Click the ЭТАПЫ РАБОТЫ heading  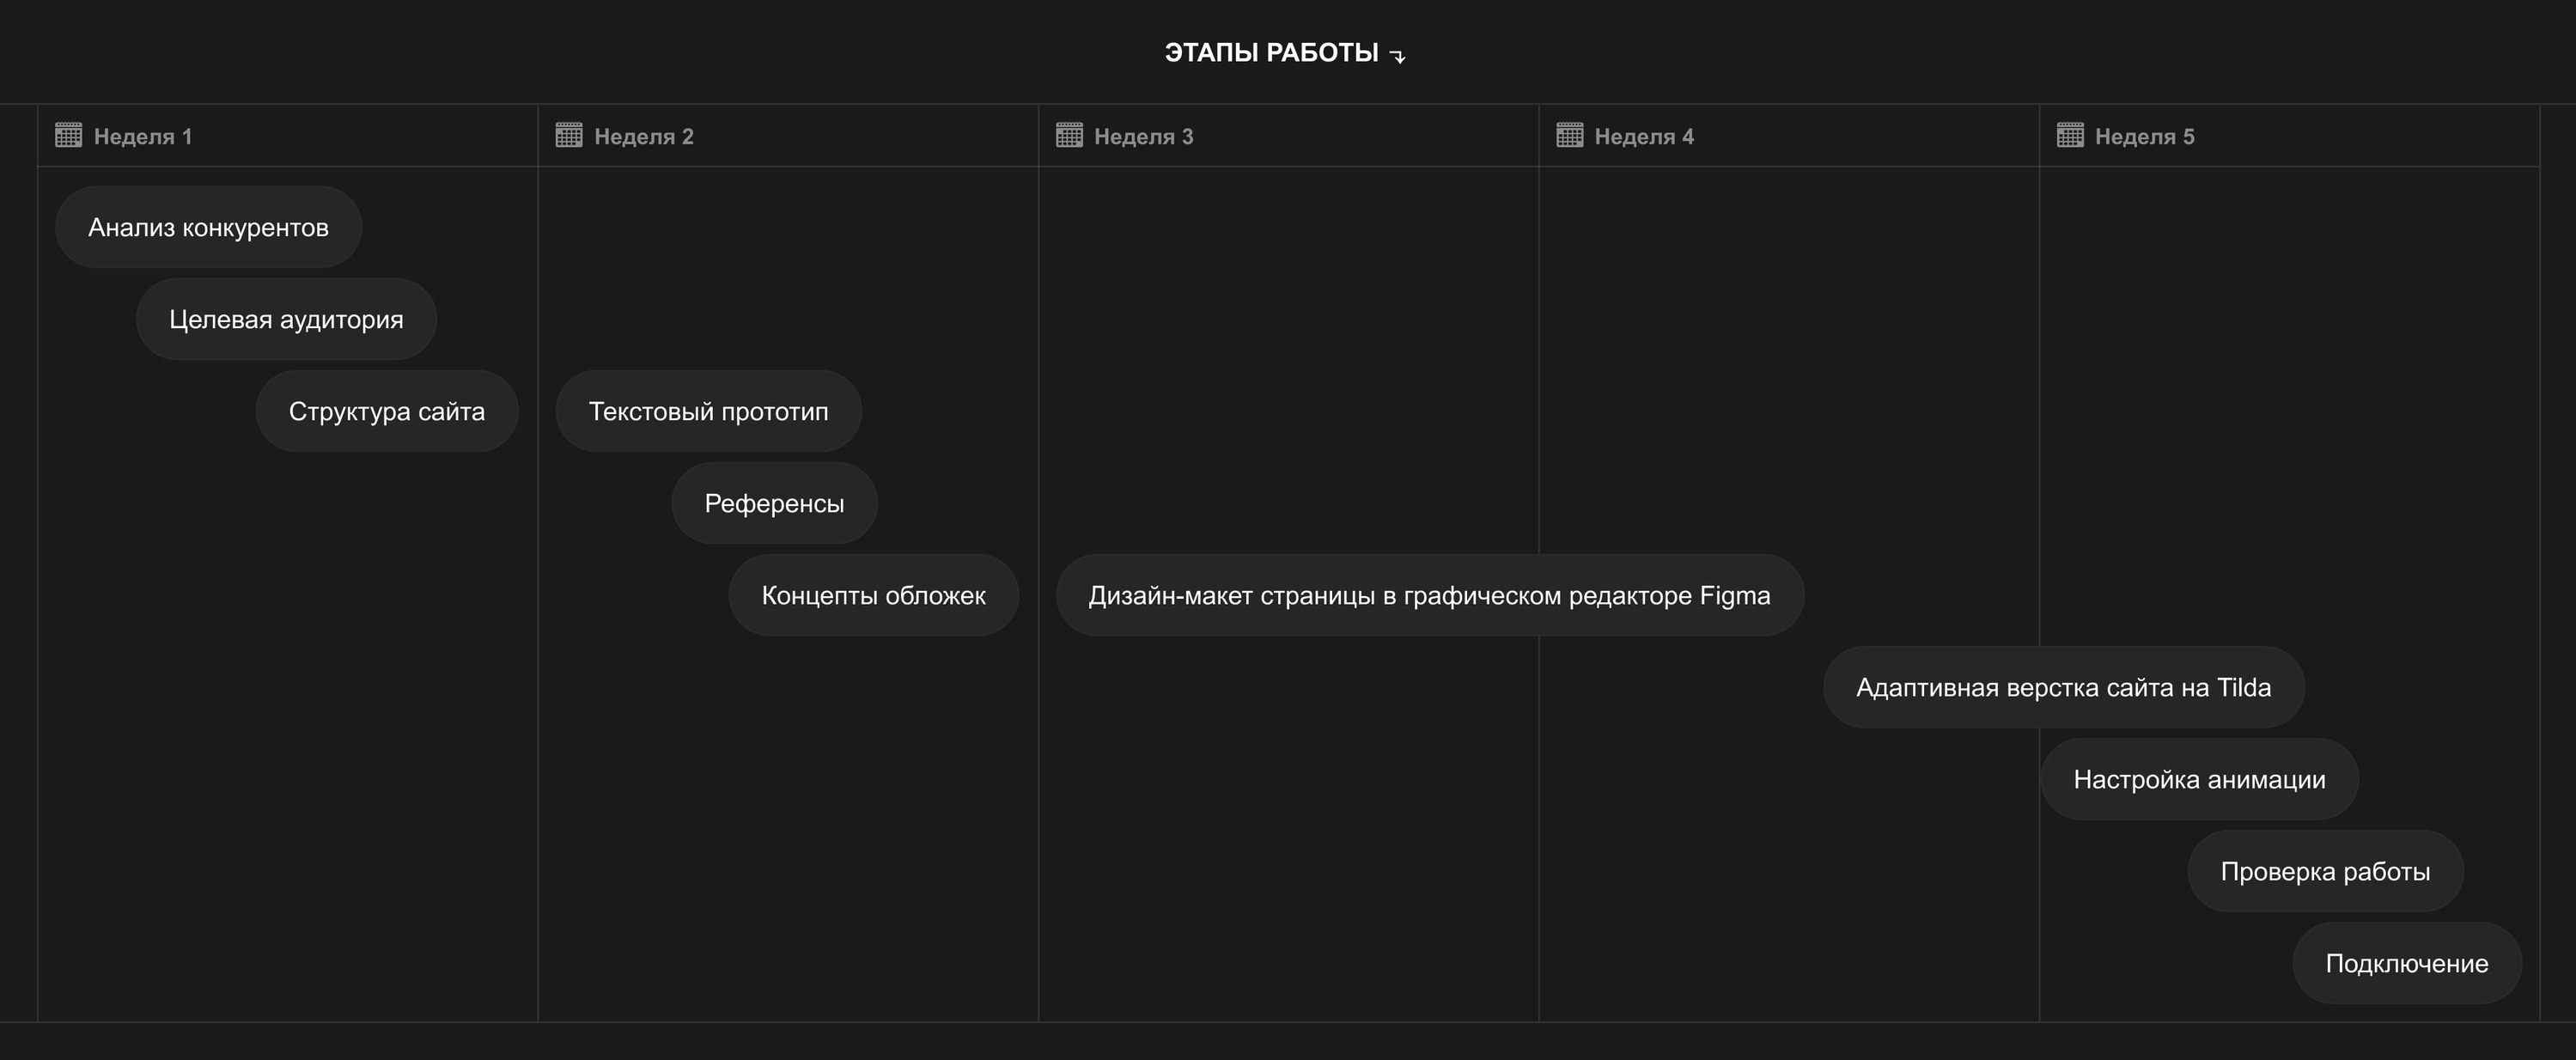click(1271, 53)
